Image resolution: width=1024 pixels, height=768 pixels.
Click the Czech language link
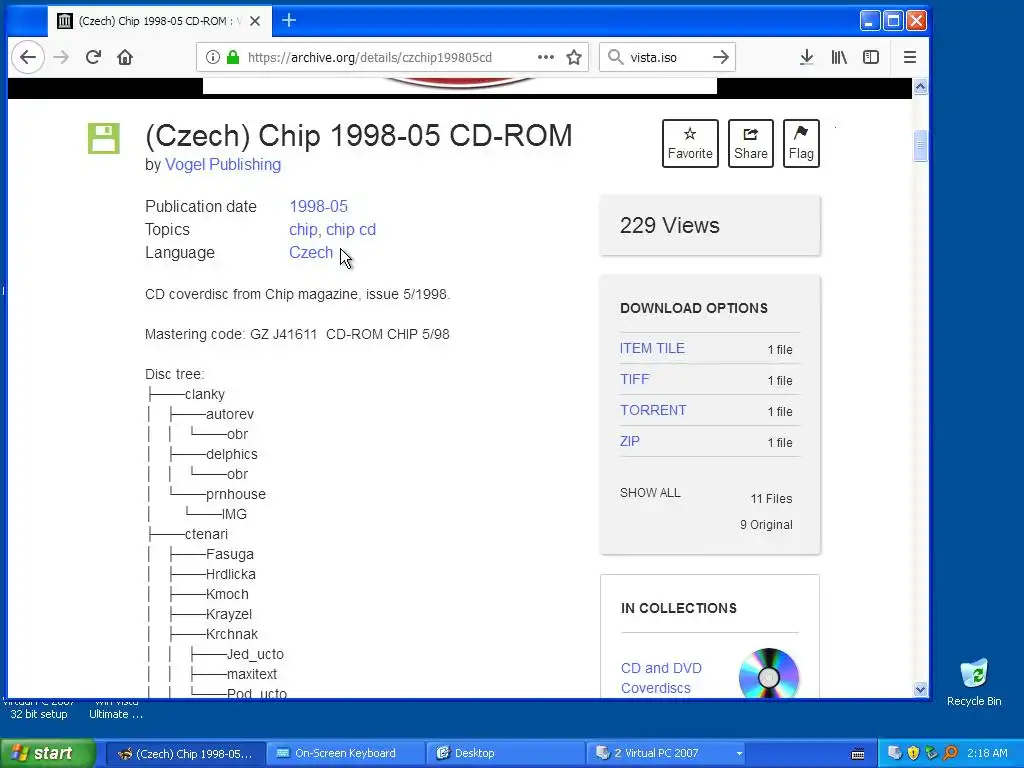click(311, 253)
